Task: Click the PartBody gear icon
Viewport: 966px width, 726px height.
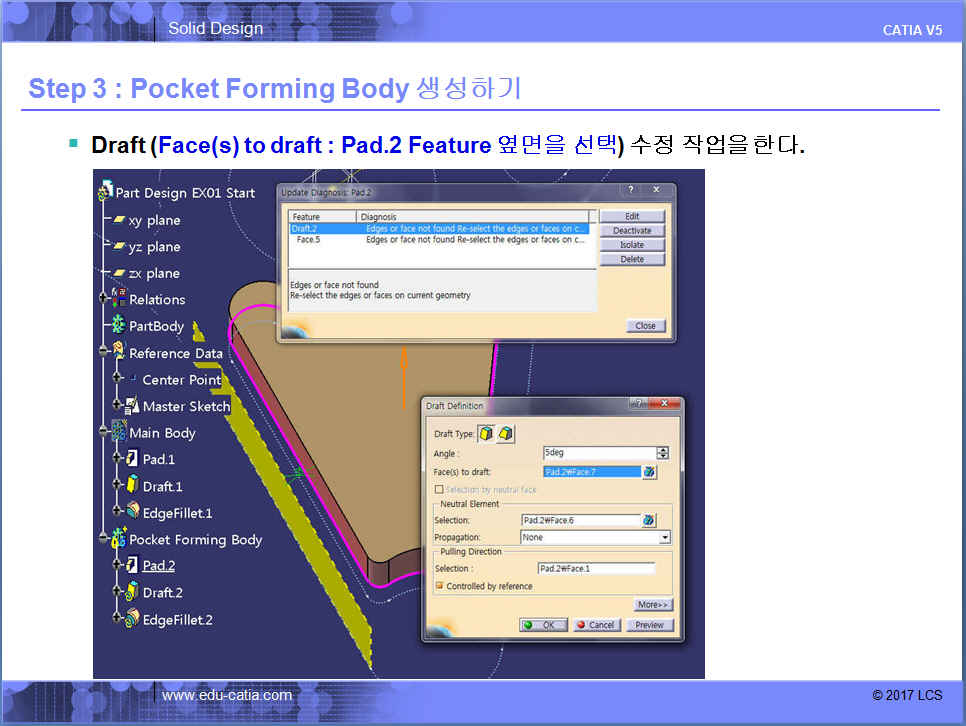Action: coord(118,326)
